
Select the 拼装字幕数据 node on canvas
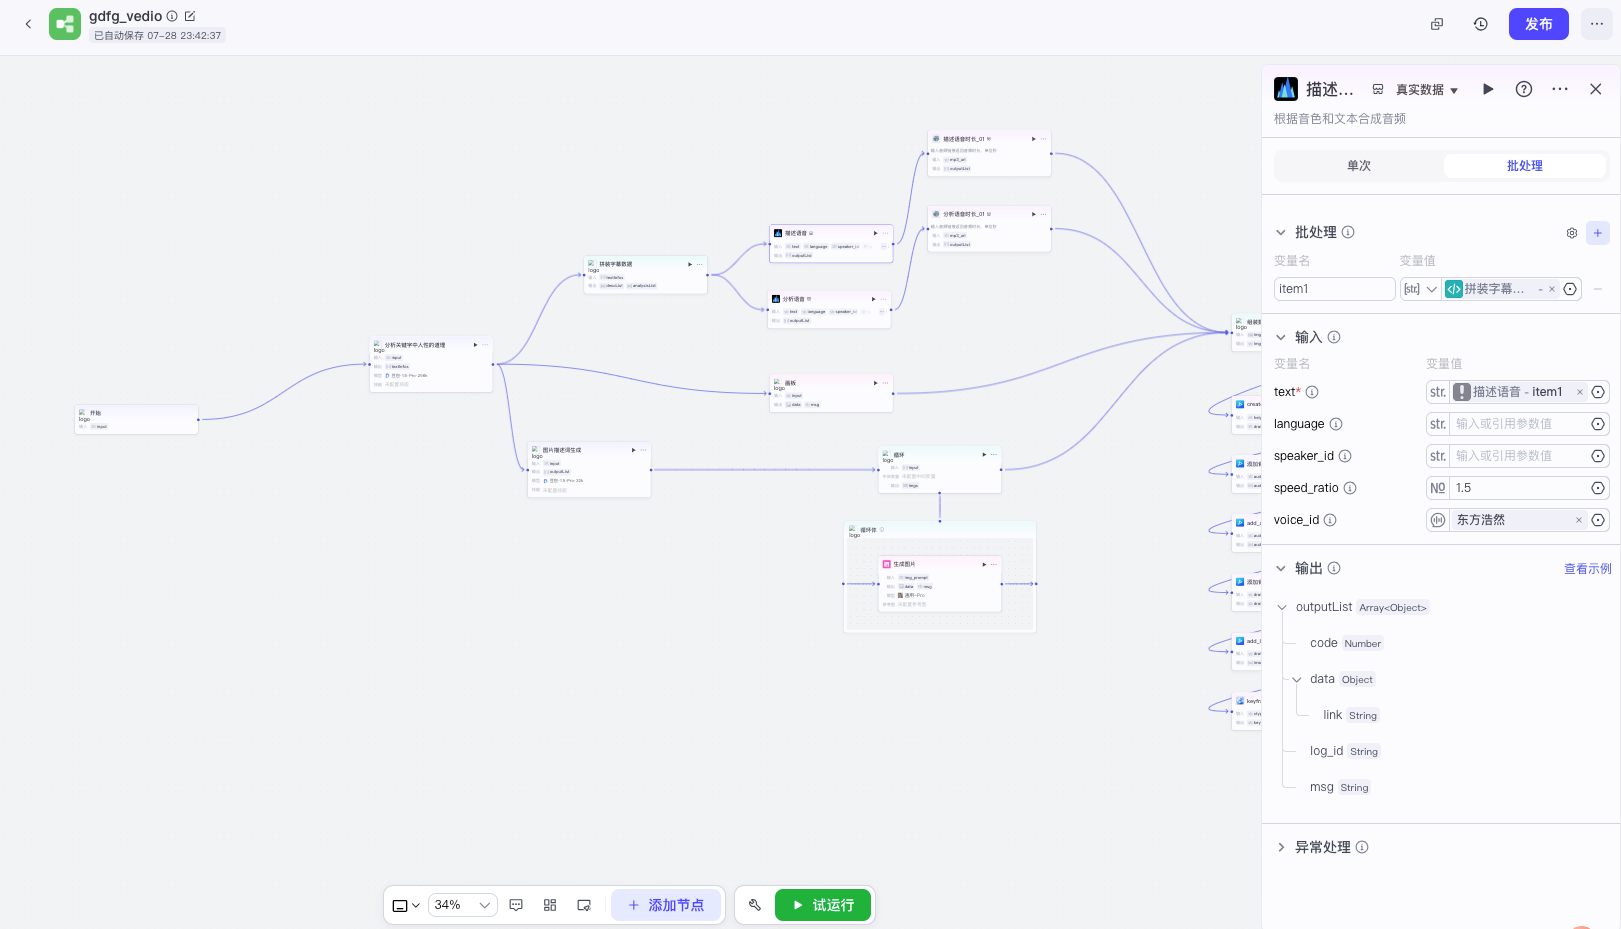coord(645,275)
